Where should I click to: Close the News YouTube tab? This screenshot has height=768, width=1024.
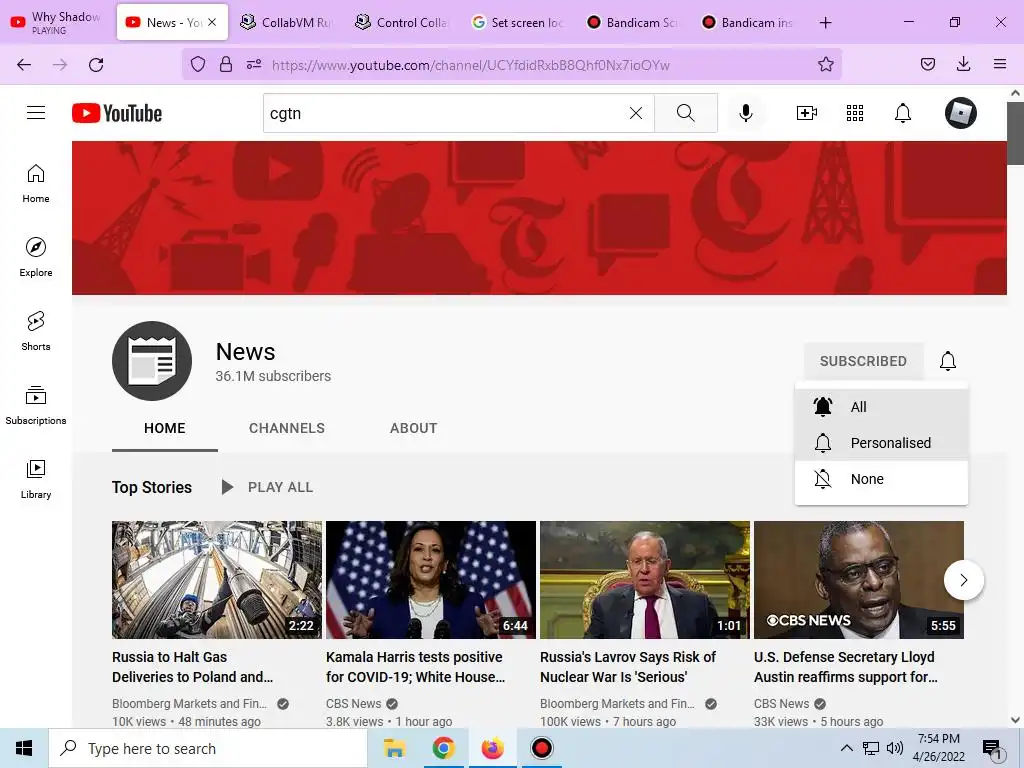pos(212,22)
